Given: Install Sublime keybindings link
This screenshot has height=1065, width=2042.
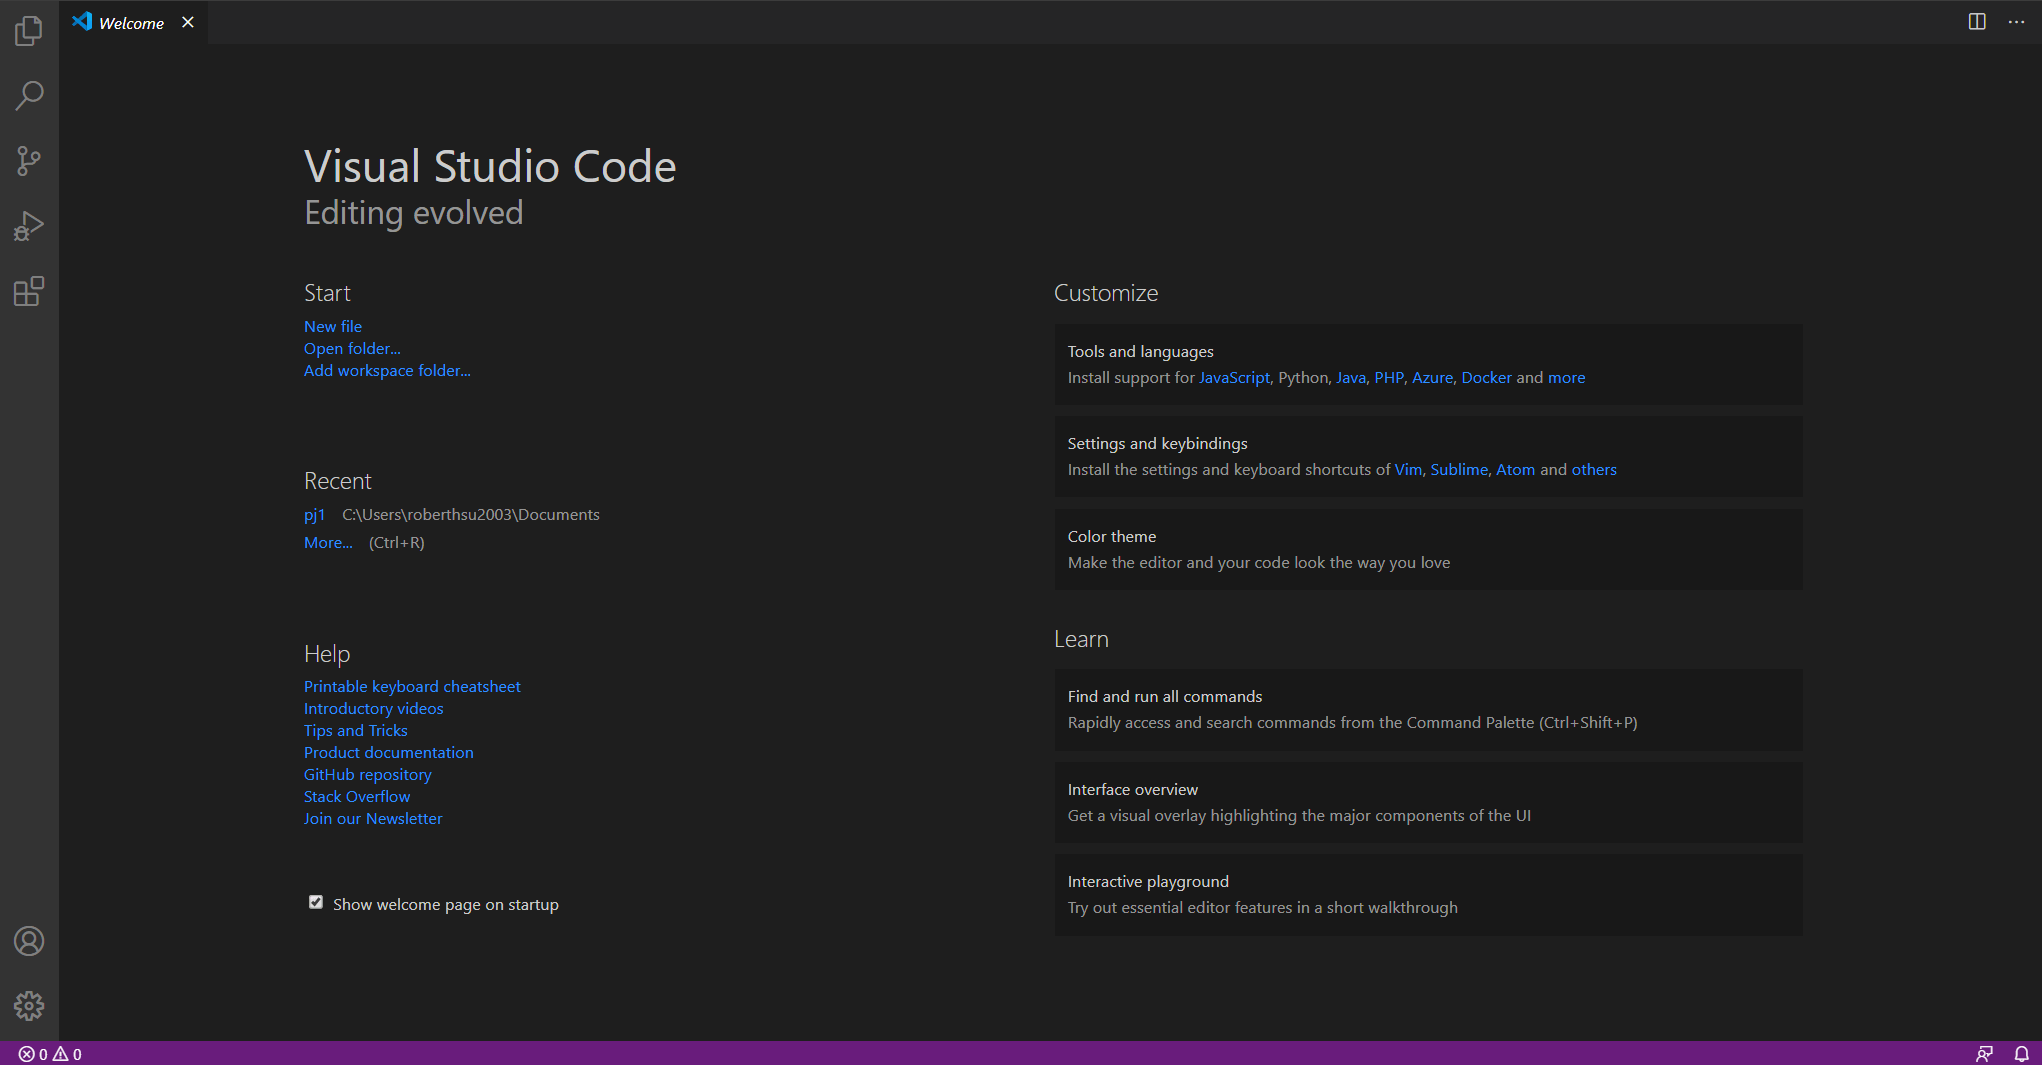Looking at the screenshot, I should [1458, 469].
